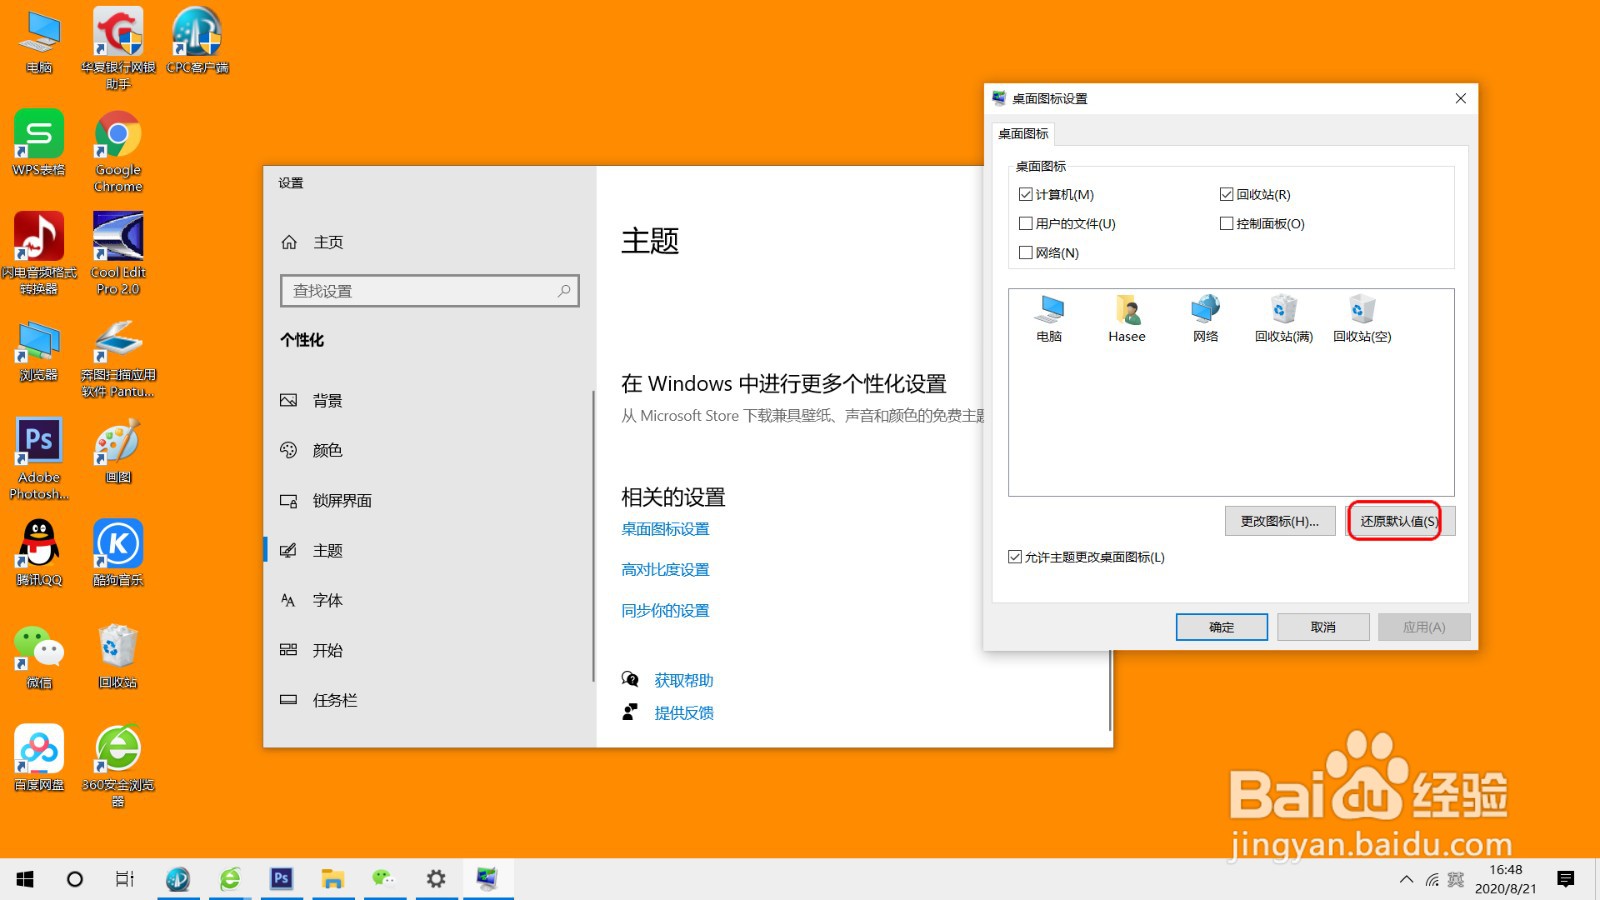Select the 回收站(满) icon in the dialog
Image resolution: width=1600 pixels, height=900 pixels.
1283,318
